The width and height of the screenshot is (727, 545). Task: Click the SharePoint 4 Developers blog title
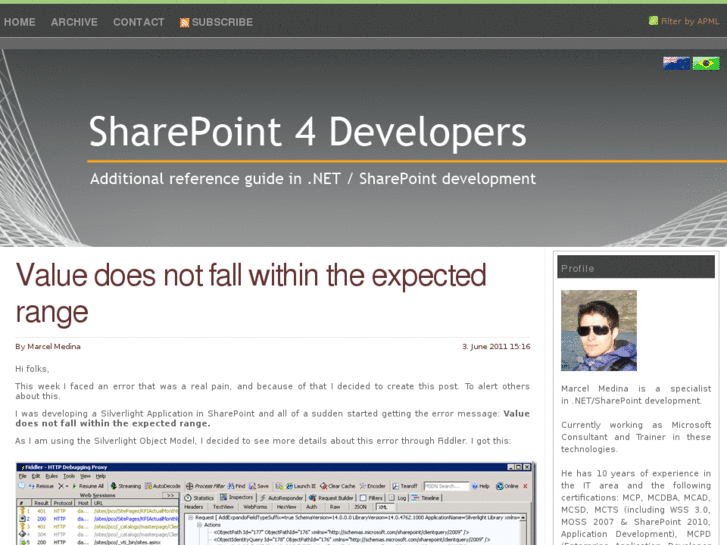click(307, 132)
